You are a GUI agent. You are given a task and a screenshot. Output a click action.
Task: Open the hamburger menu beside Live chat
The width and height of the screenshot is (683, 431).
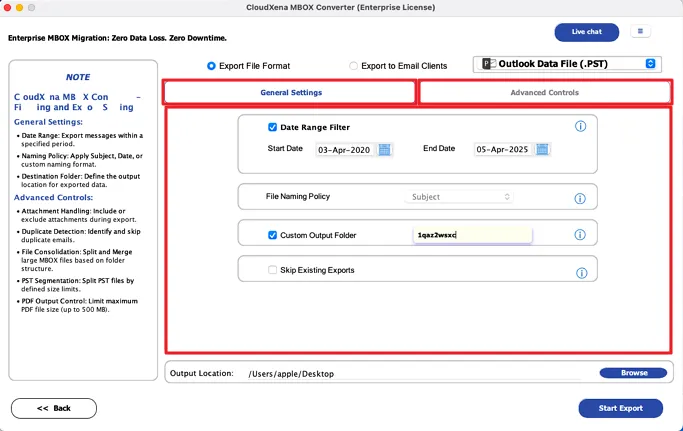[640, 31]
